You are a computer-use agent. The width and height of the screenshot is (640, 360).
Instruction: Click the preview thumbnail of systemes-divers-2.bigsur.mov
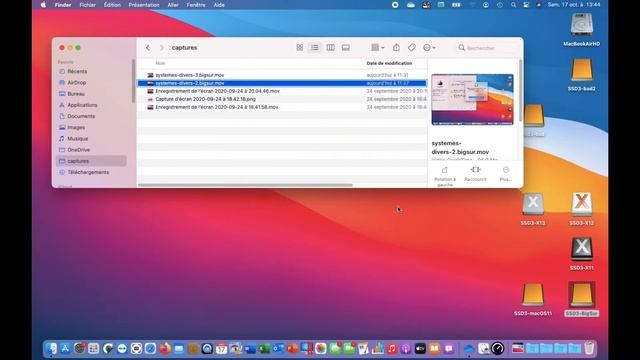pyautogui.click(x=472, y=100)
